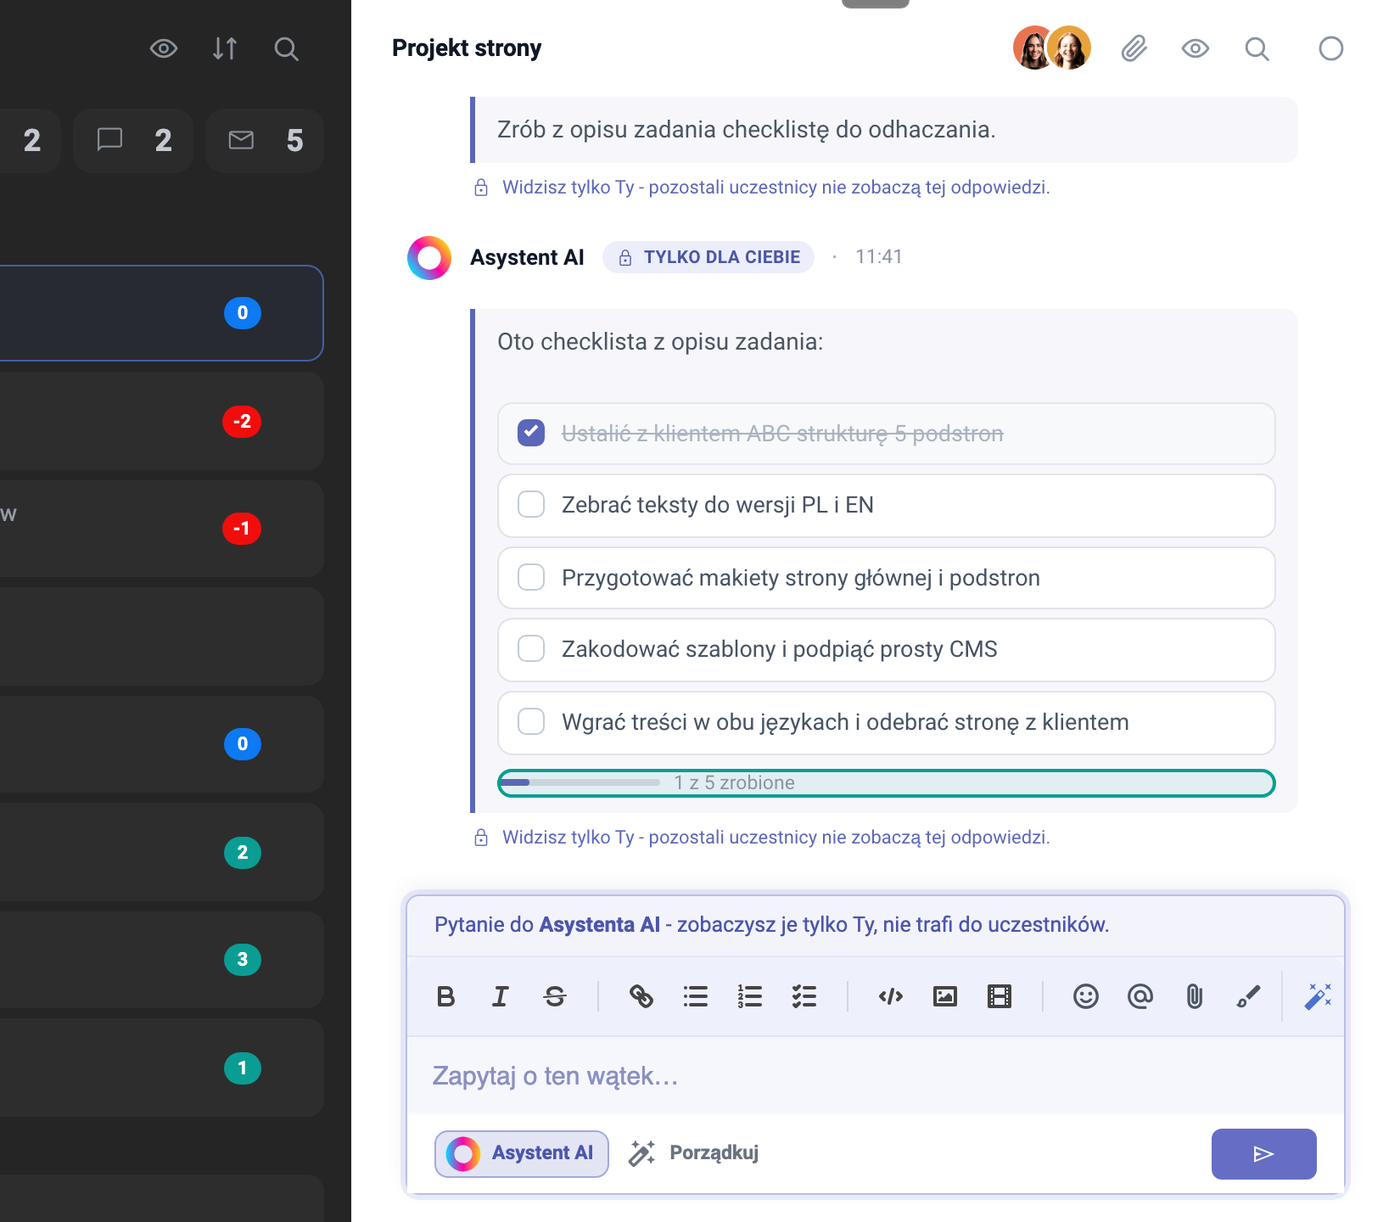
Task: Click sidebar sort arrows icon
Action: point(225,48)
